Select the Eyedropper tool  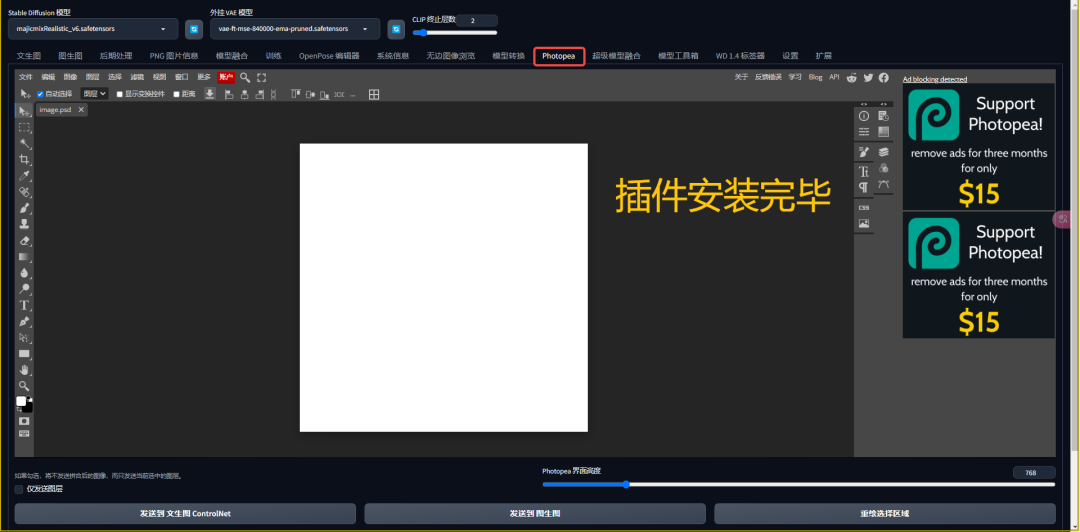click(x=24, y=176)
